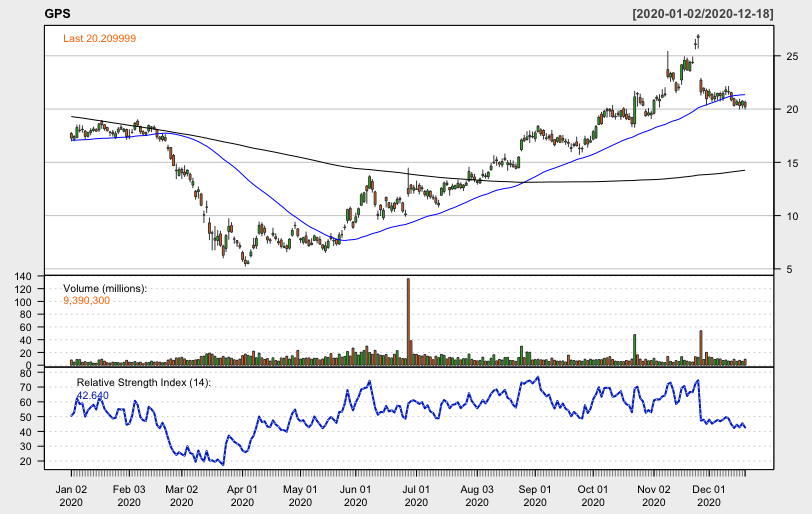Click the late-October green volume spike bar

634,350
